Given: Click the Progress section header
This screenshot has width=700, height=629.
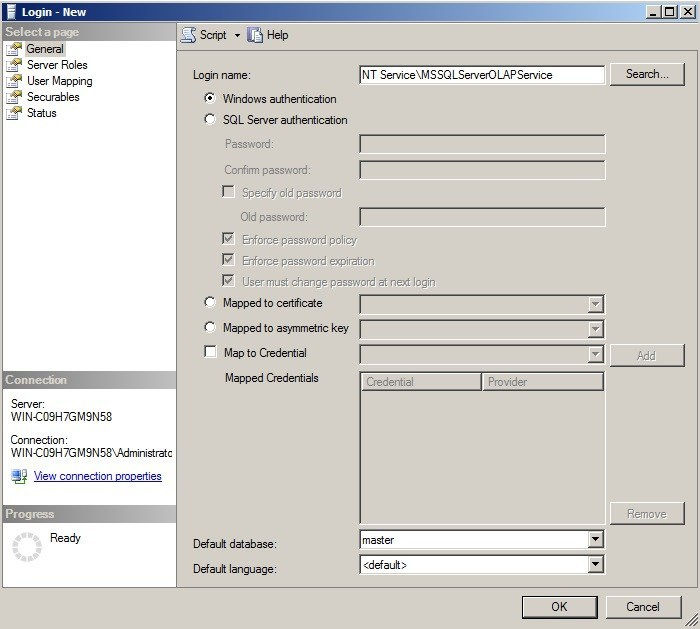Looking at the screenshot, I should pyautogui.click(x=89, y=514).
